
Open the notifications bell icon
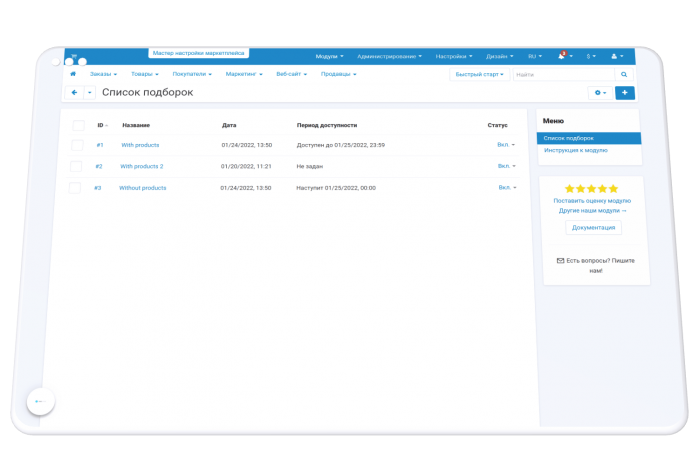pyautogui.click(x=562, y=56)
